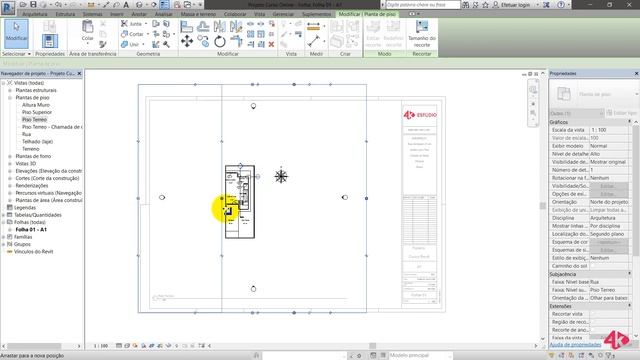This screenshot has height=360, width=640.
Task: Click the Cortar geometry tool
Action: coord(133,34)
